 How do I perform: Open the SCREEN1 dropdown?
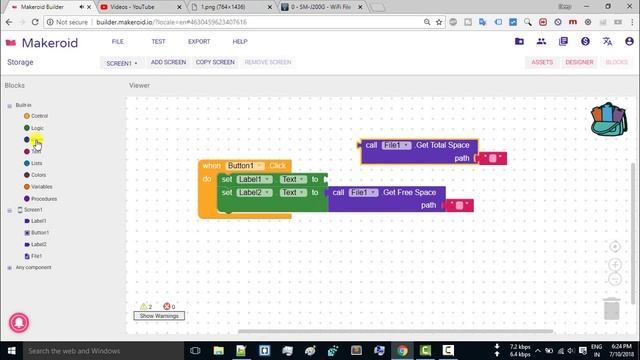pos(122,63)
